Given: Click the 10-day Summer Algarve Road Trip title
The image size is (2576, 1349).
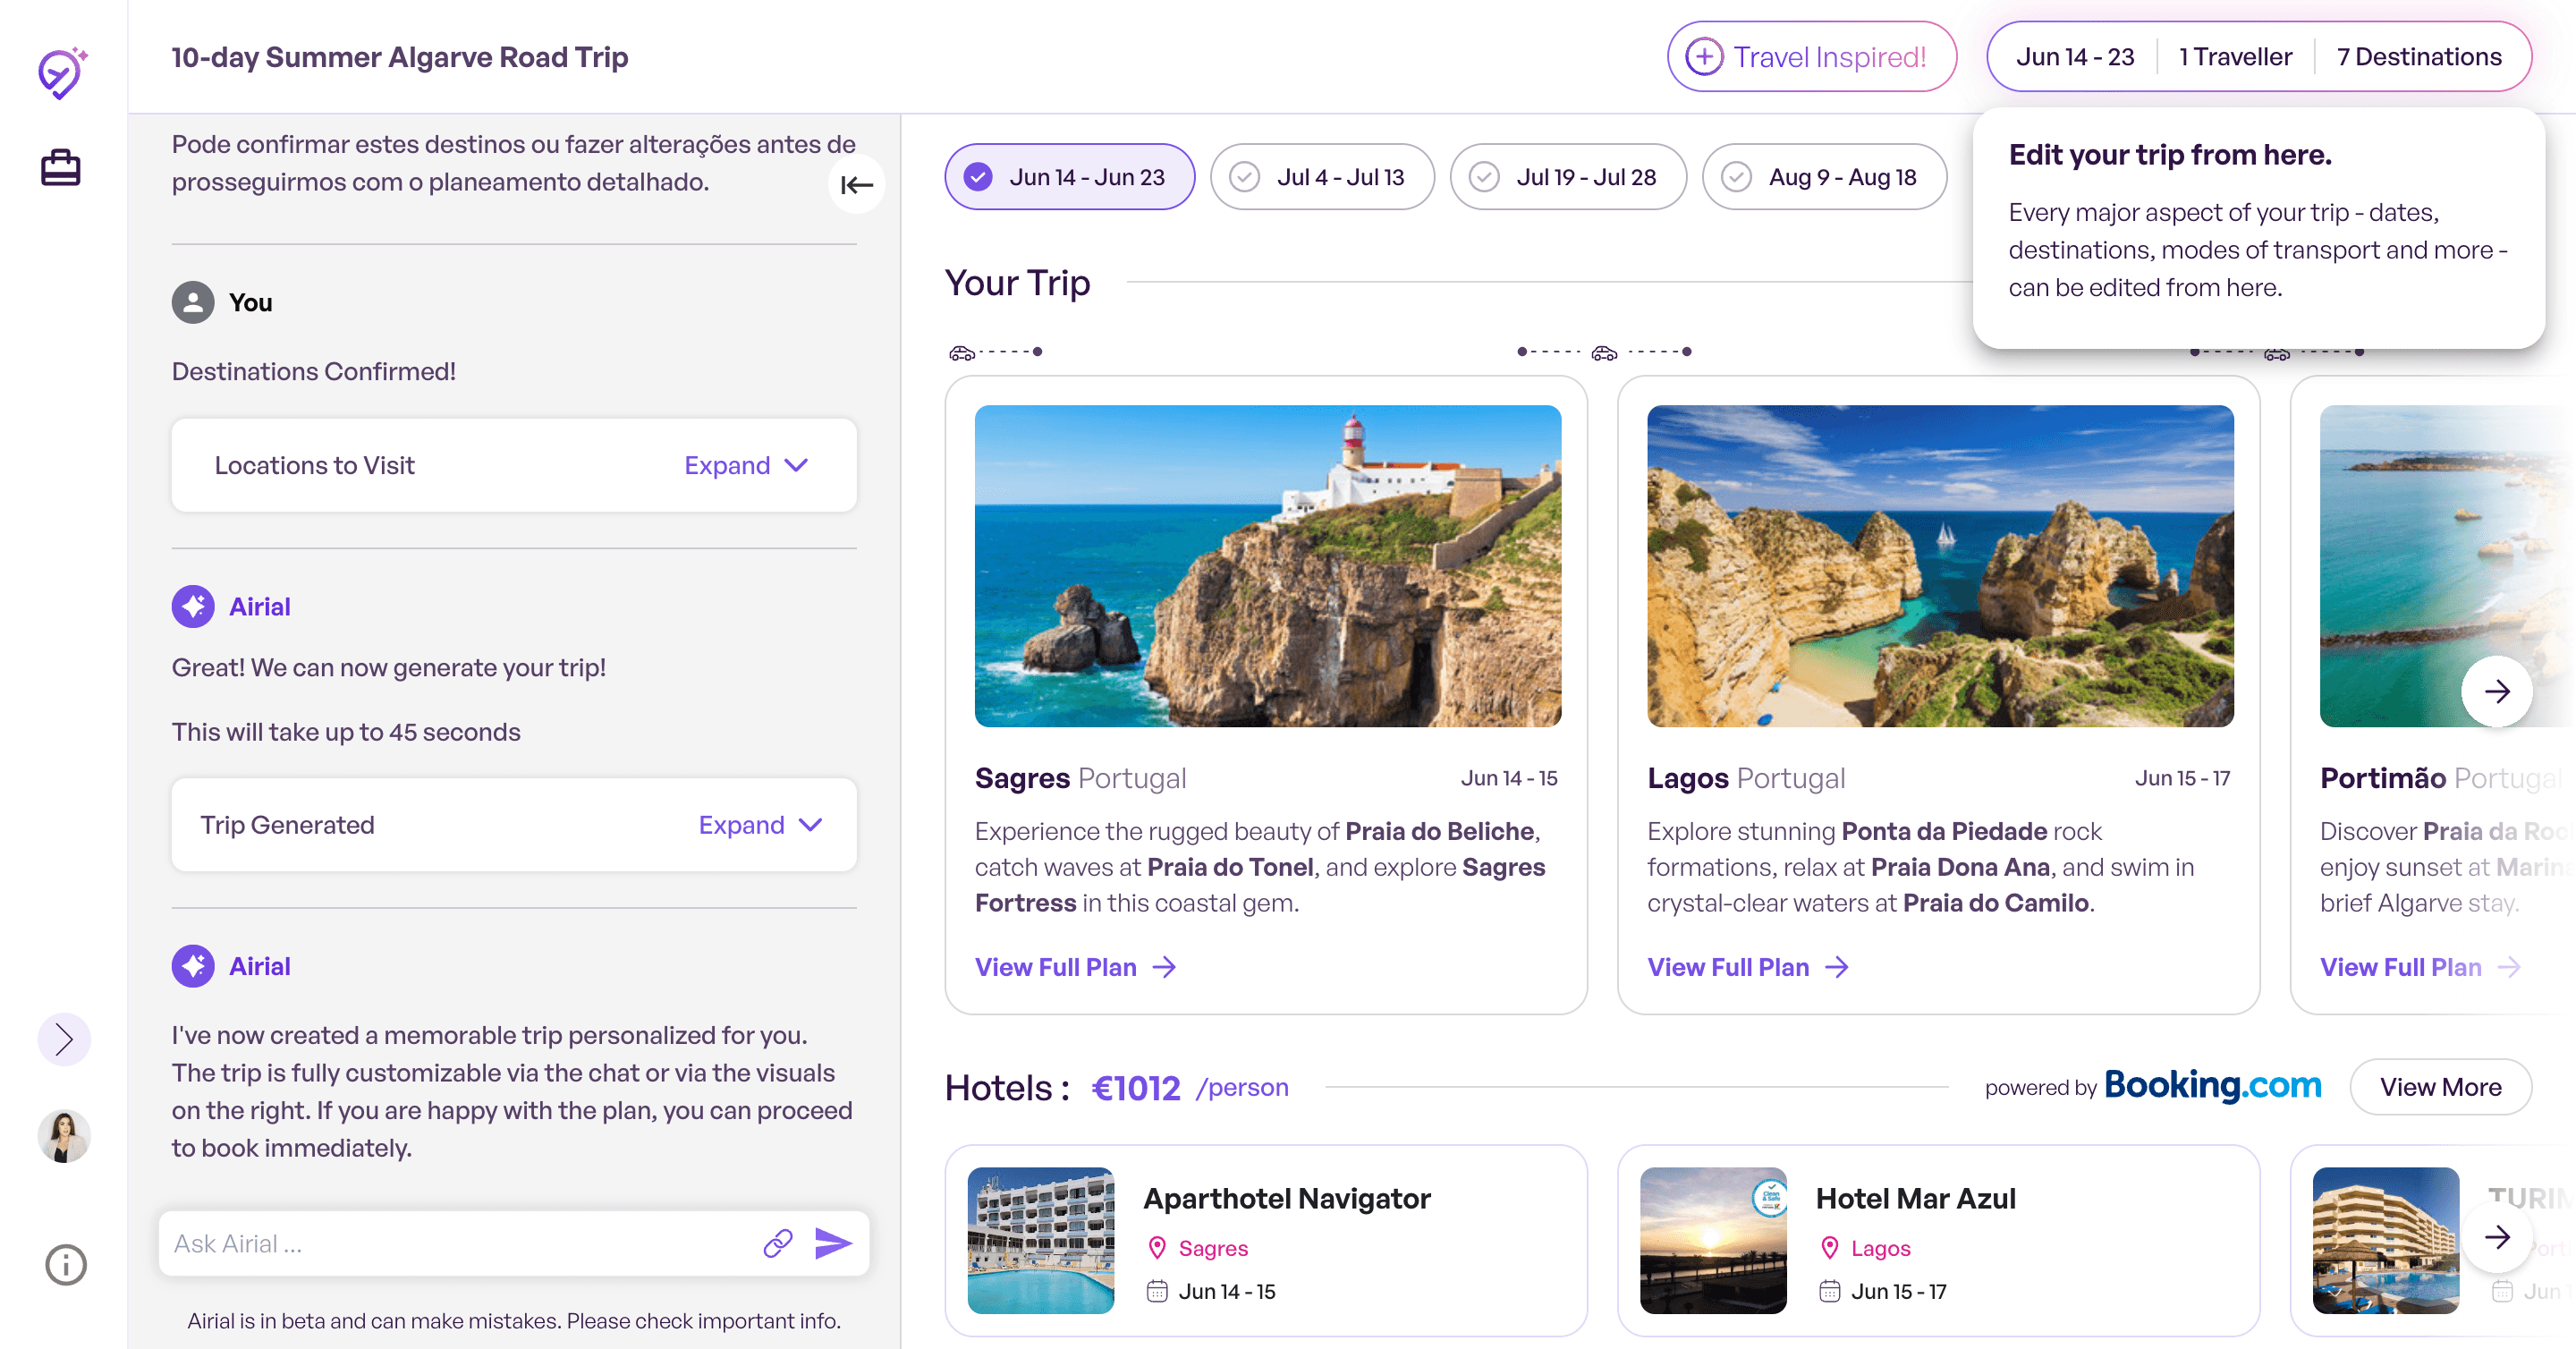Looking at the screenshot, I should pyautogui.click(x=400, y=57).
